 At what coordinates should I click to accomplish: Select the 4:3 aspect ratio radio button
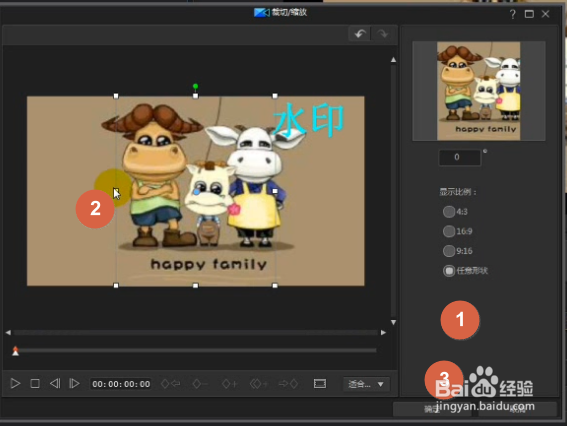pos(449,212)
